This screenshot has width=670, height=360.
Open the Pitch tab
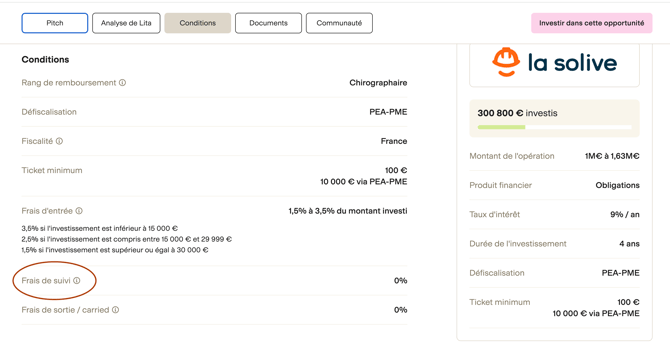pyautogui.click(x=55, y=23)
